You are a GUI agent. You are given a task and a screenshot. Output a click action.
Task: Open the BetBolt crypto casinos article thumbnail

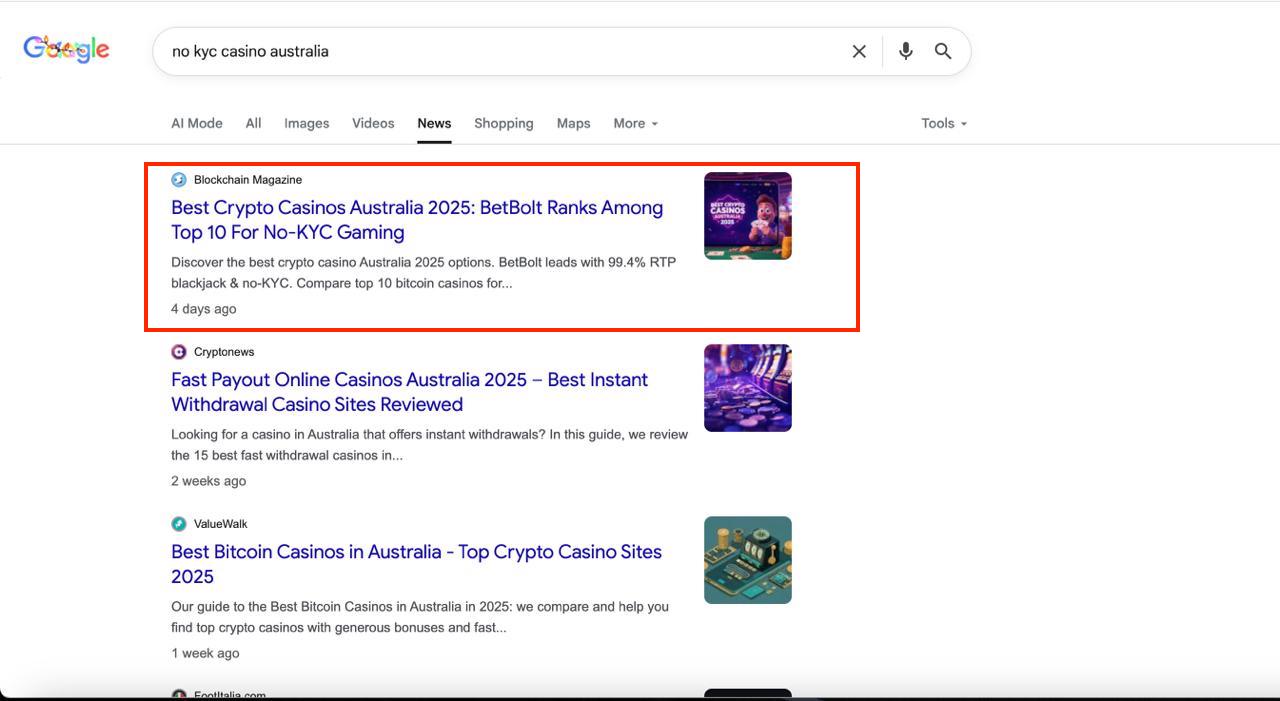coord(748,216)
